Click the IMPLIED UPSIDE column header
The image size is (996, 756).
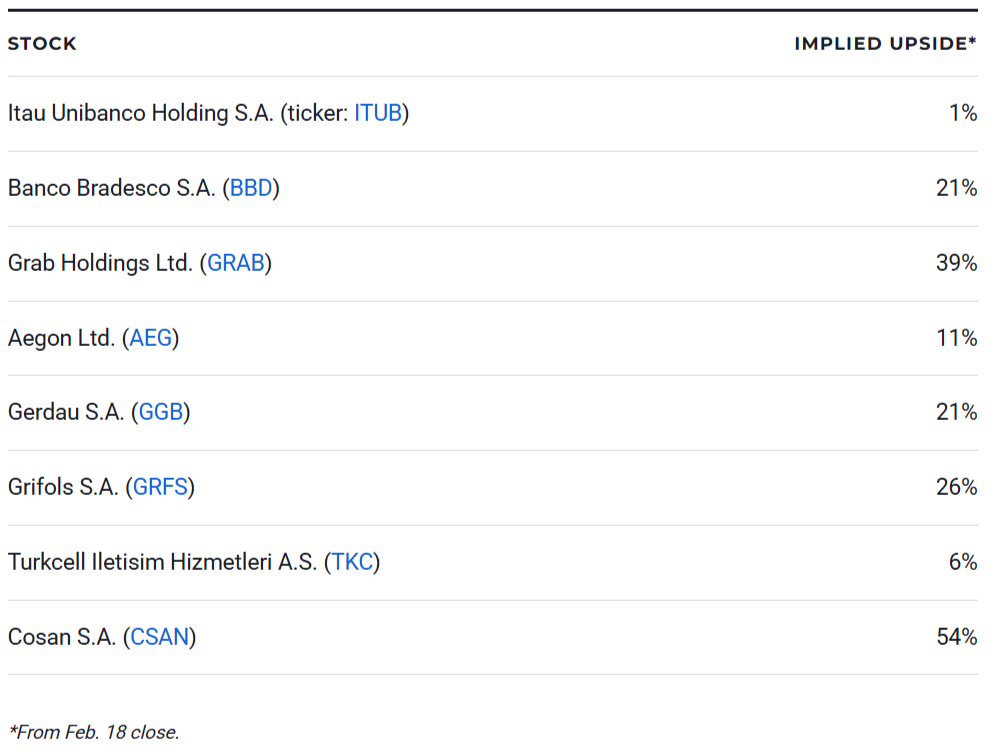click(885, 44)
